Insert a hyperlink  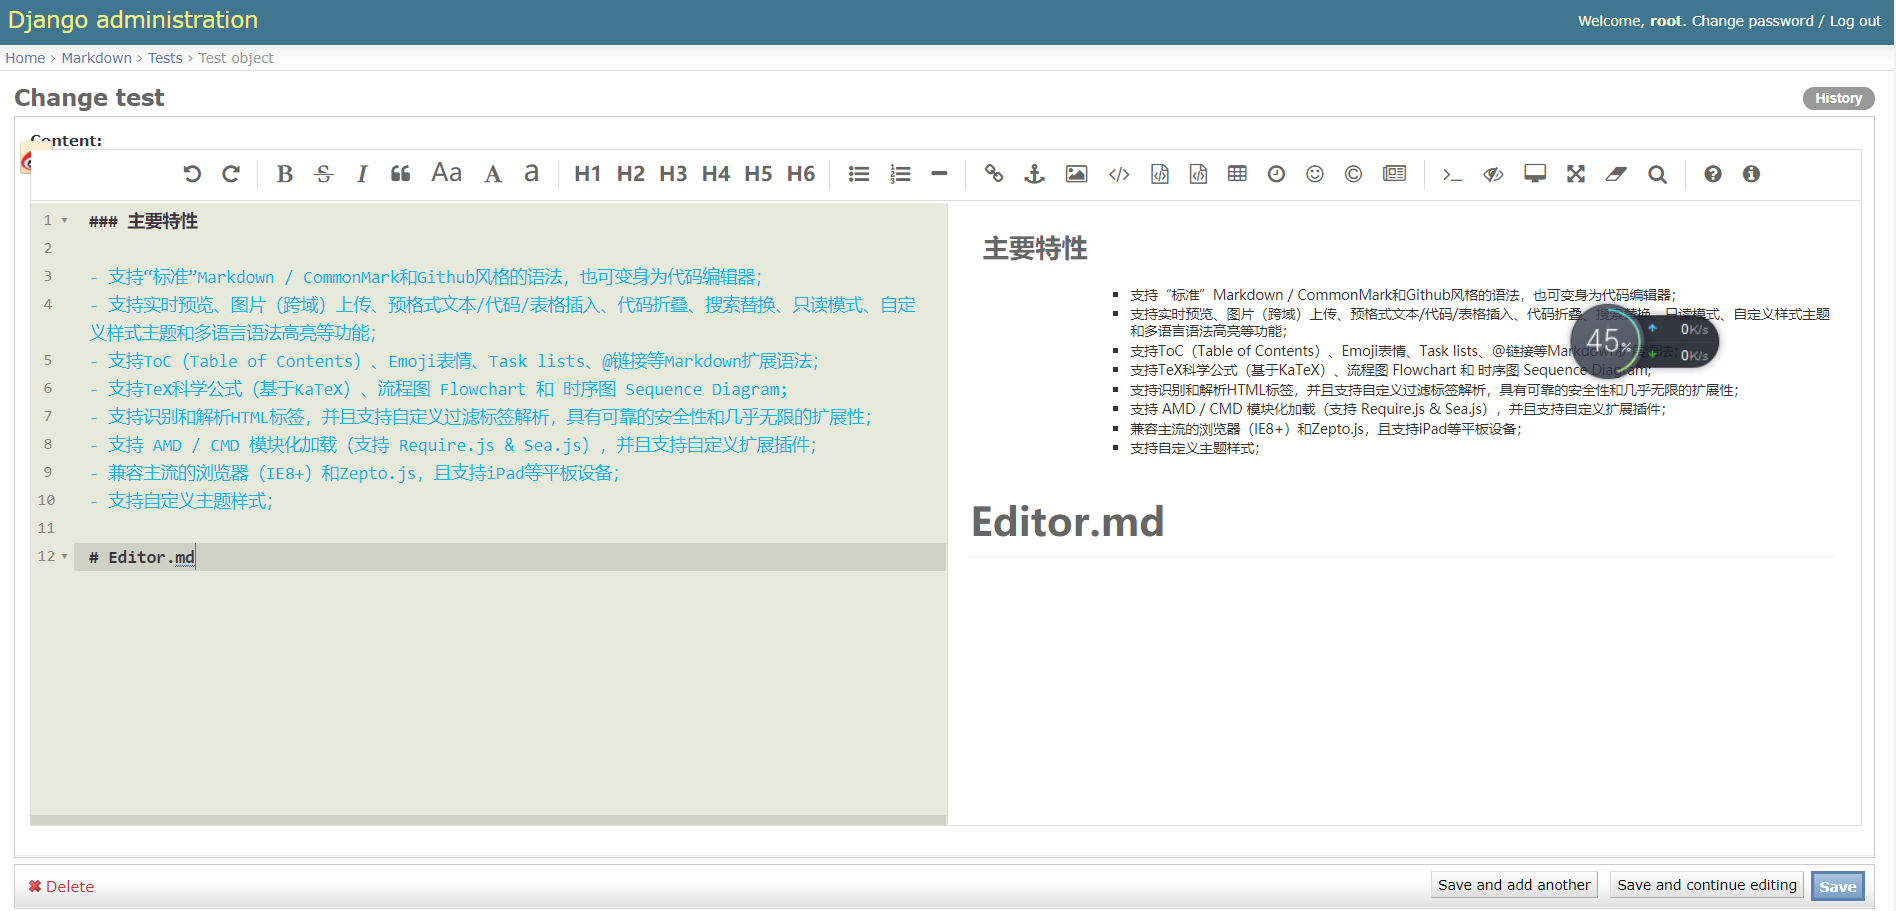pyautogui.click(x=994, y=174)
